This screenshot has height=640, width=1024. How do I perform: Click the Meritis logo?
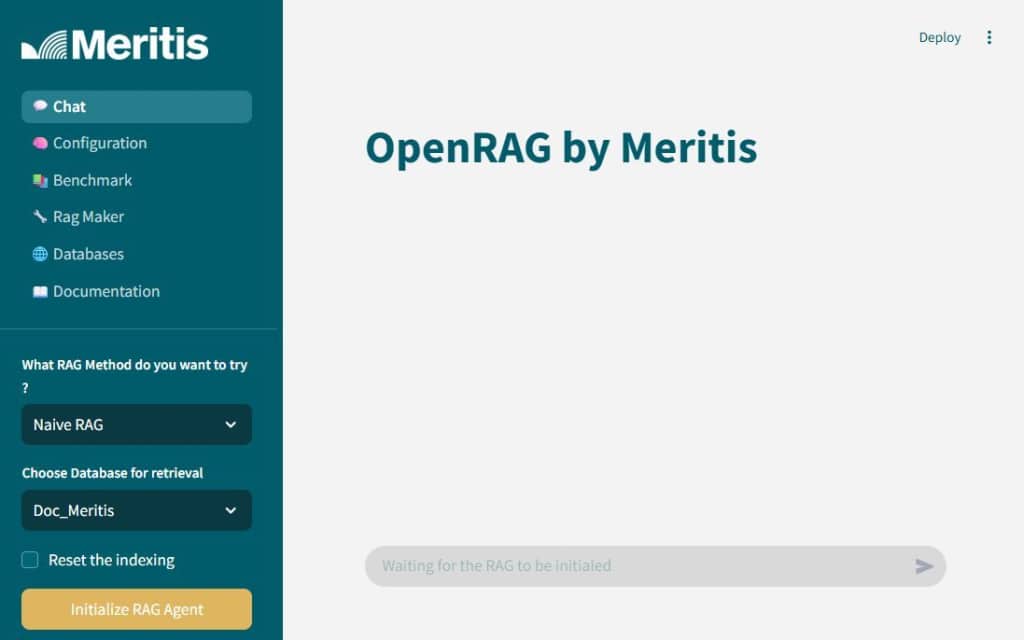click(115, 44)
